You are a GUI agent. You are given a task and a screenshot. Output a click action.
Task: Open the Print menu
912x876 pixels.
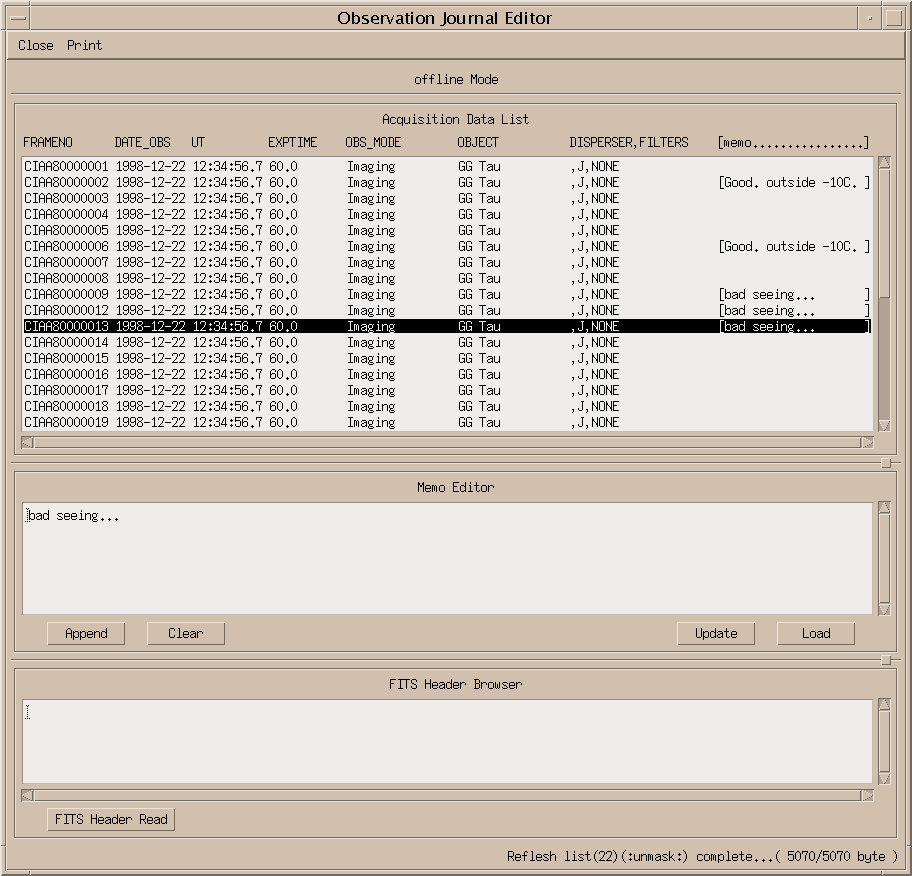click(x=84, y=45)
